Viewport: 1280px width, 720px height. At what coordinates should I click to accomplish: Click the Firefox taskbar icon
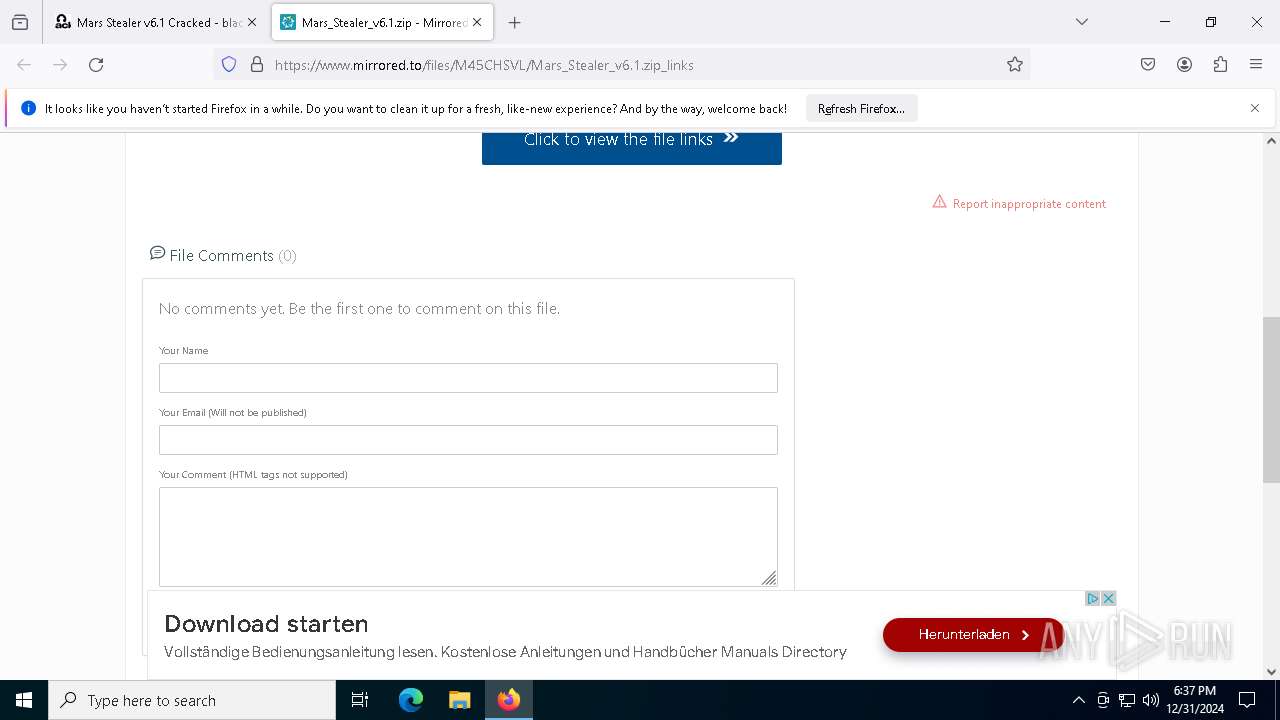coord(509,700)
